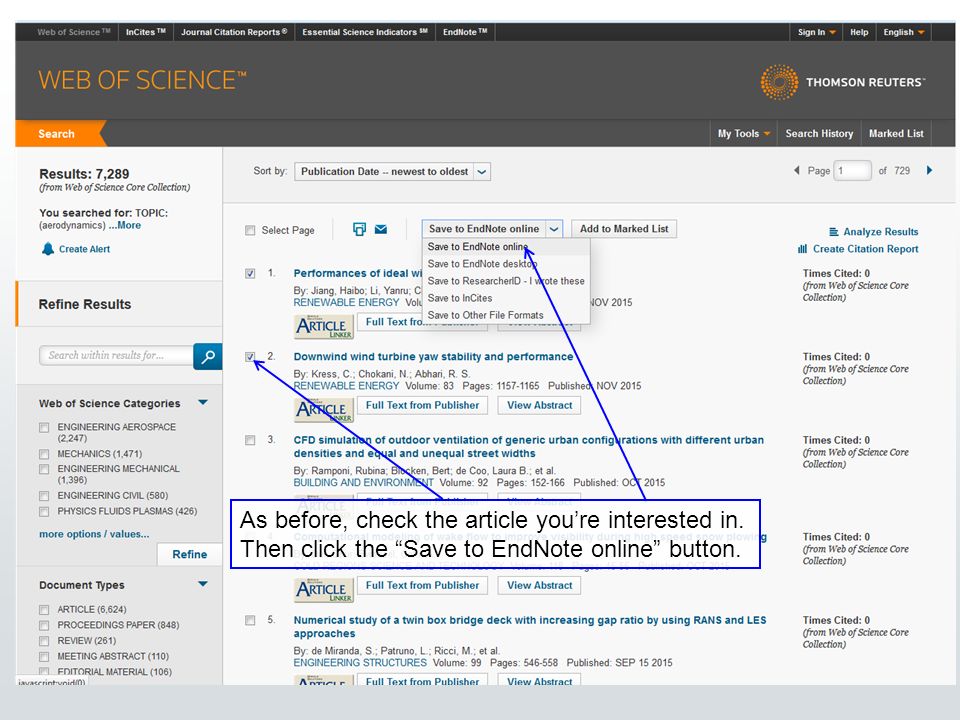Click the Search within results field

[116, 356]
